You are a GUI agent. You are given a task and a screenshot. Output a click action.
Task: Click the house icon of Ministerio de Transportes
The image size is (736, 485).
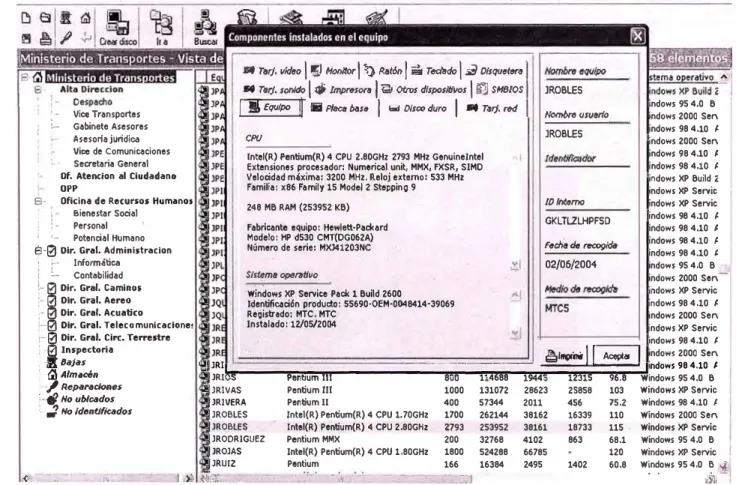pyautogui.click(x=38, y=77)
